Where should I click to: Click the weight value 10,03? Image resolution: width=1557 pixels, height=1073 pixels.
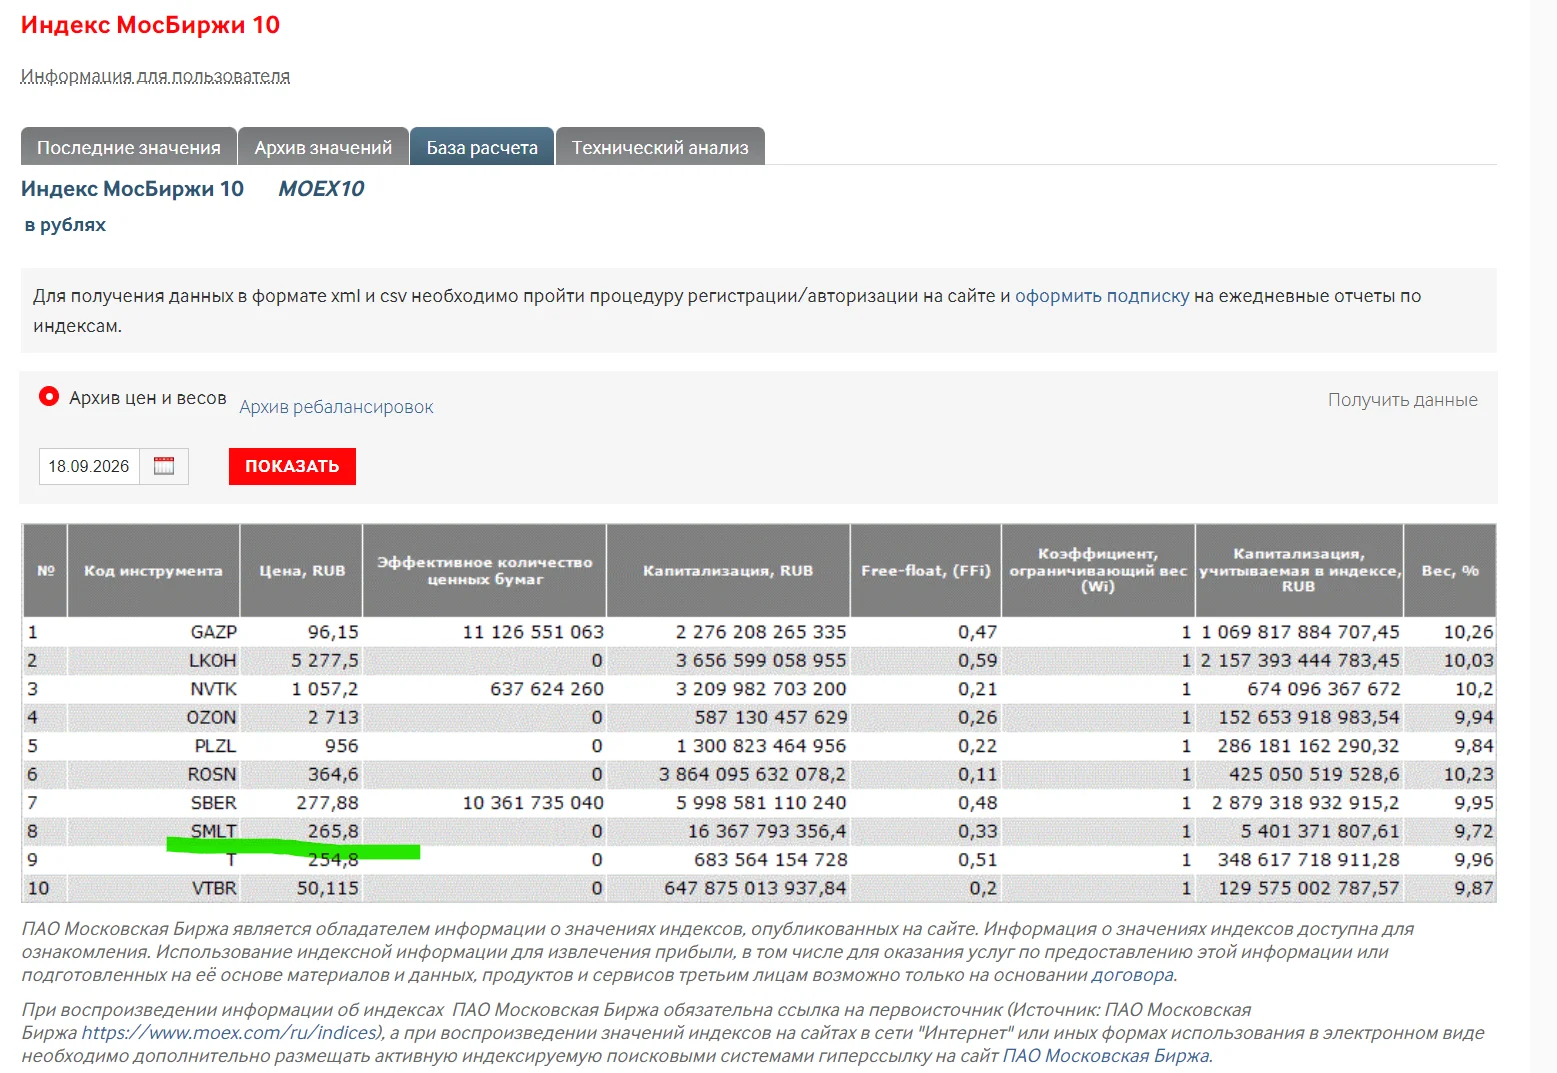click(1469, 660)
